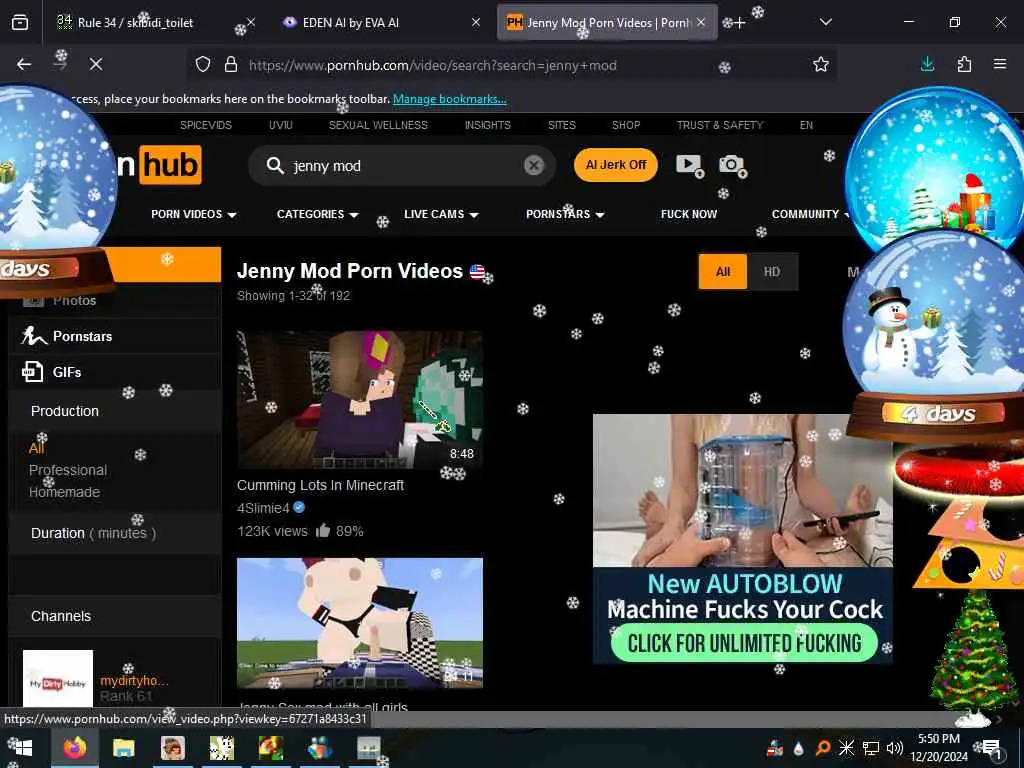Click the upload video icon
The width and height of the screenshot is (1024, 768).
[689, 165]
